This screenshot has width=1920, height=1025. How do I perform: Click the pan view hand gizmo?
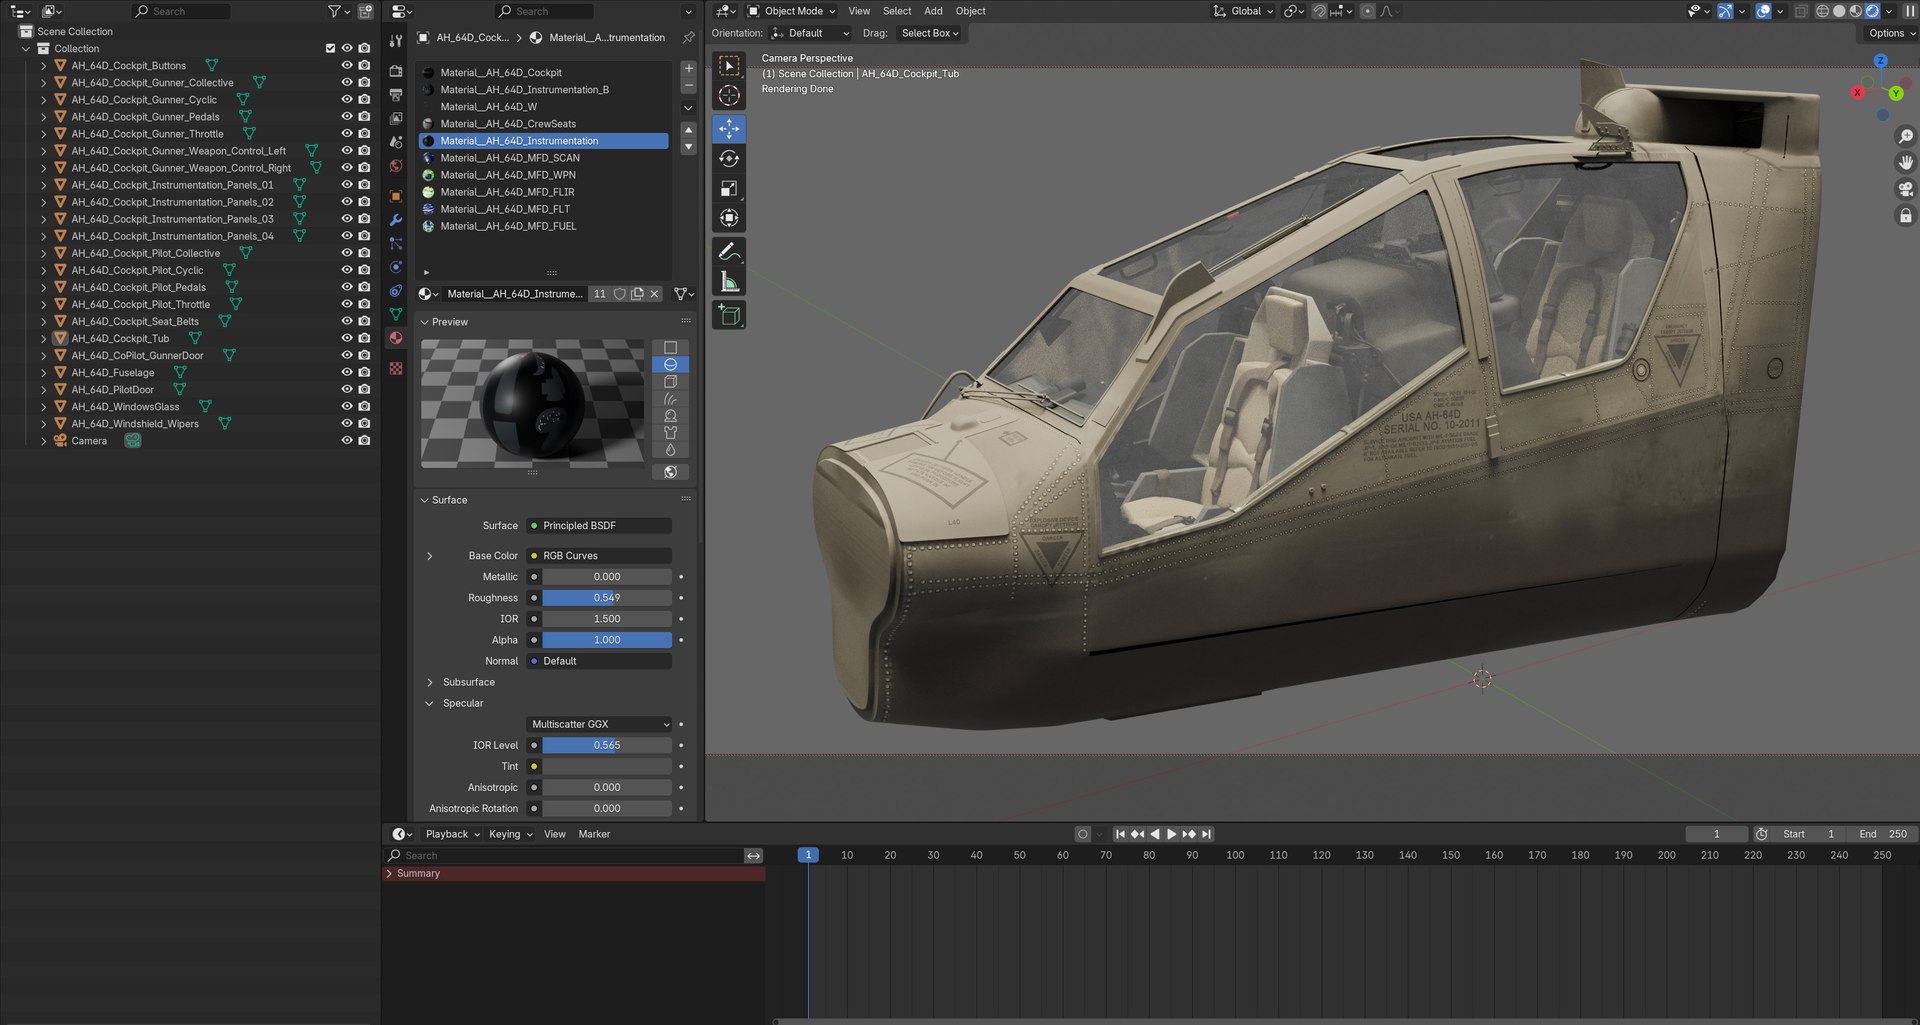click(x=1905, y=163)
